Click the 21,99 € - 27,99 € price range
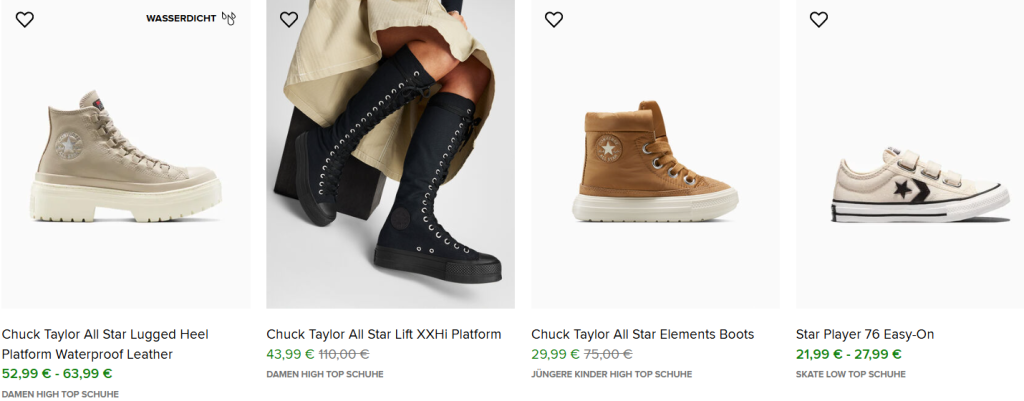The width and height of the screenshot is (1024, 401). tap(848, 354)
